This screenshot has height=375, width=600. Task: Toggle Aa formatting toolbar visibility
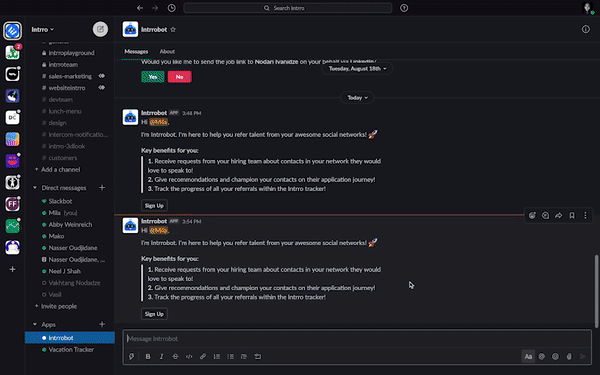528,356
